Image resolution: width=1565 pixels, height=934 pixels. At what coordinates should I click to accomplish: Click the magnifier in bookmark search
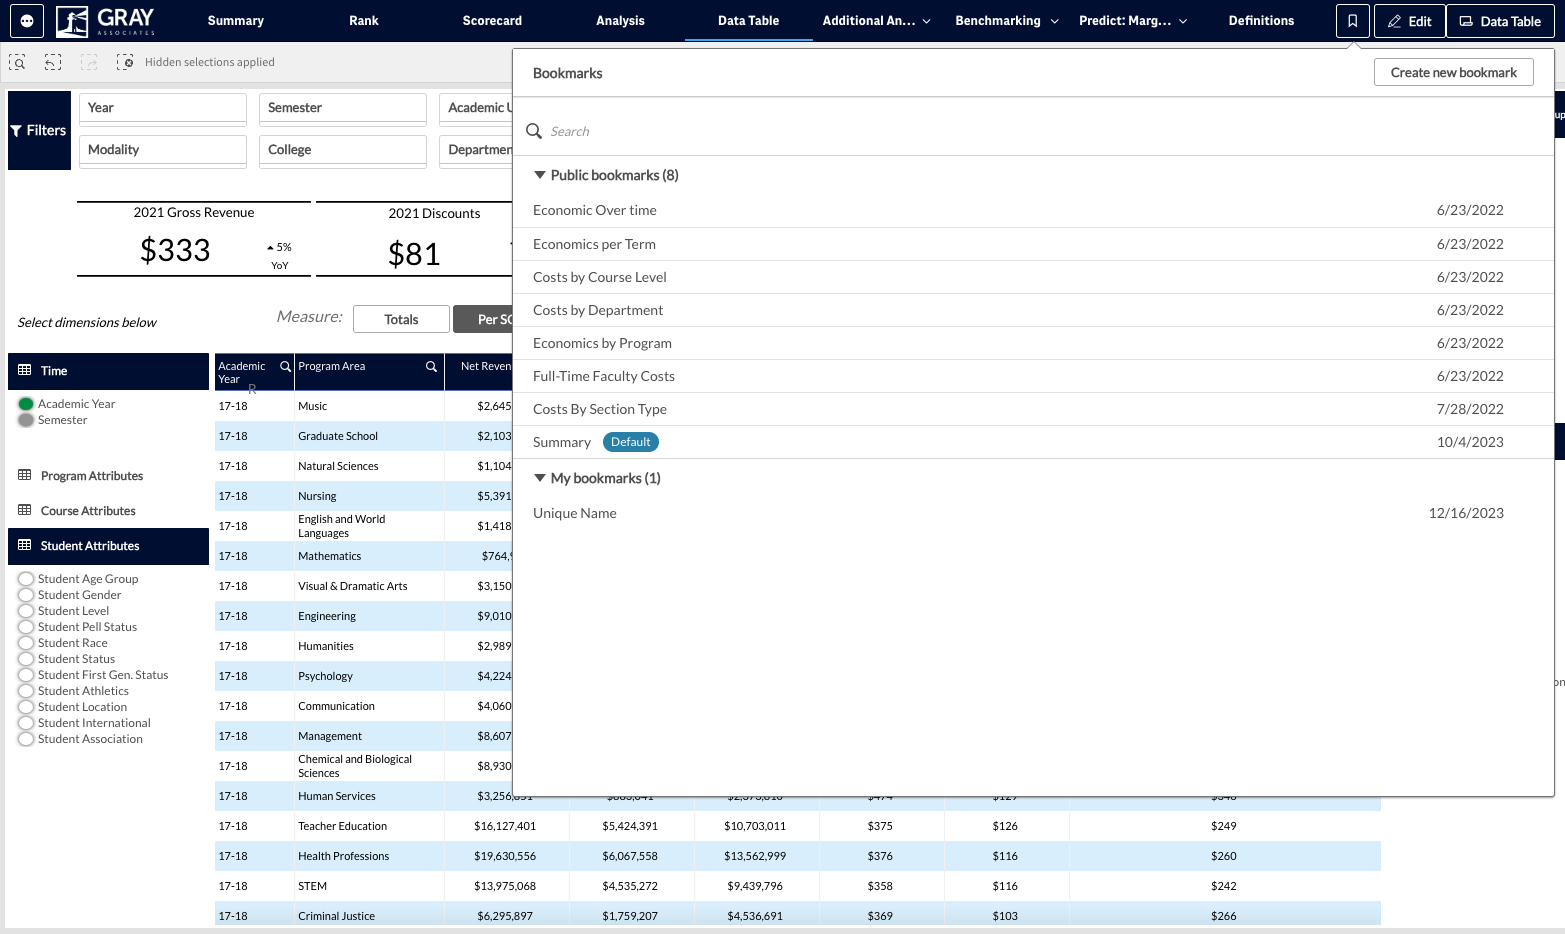coord(534,131)
